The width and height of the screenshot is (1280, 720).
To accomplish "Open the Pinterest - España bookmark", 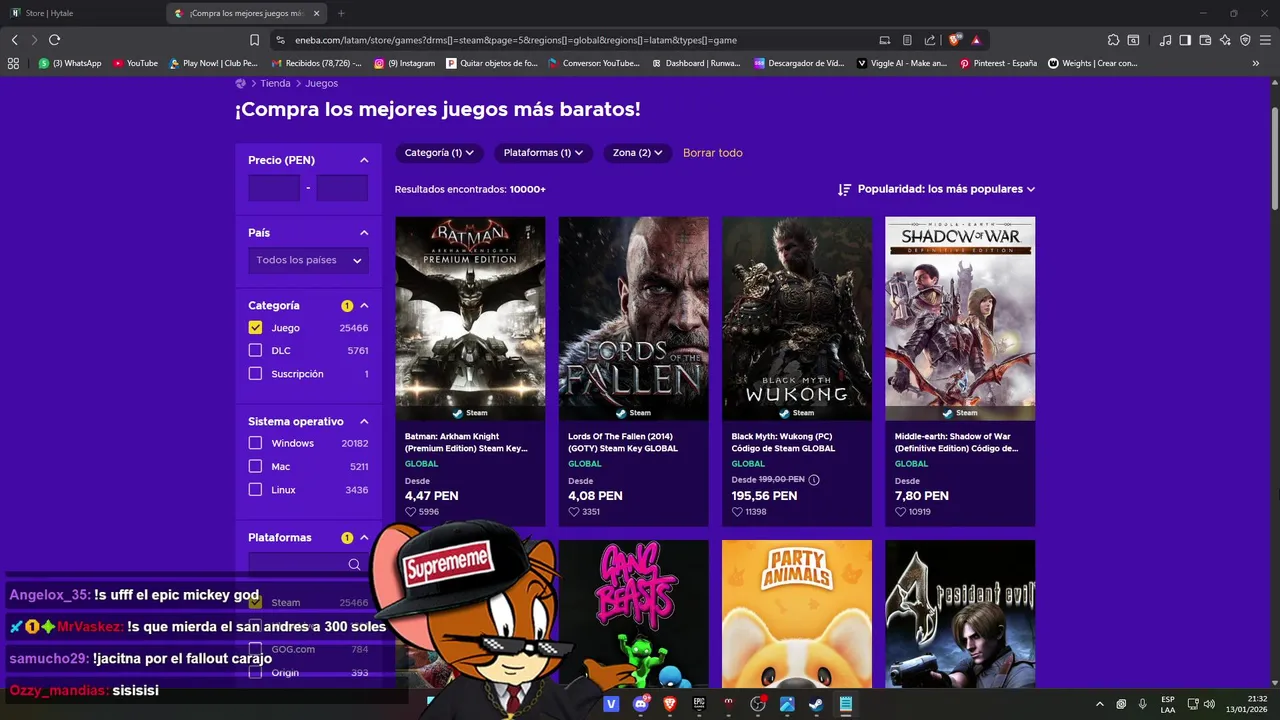I will [x=998, y=63].
